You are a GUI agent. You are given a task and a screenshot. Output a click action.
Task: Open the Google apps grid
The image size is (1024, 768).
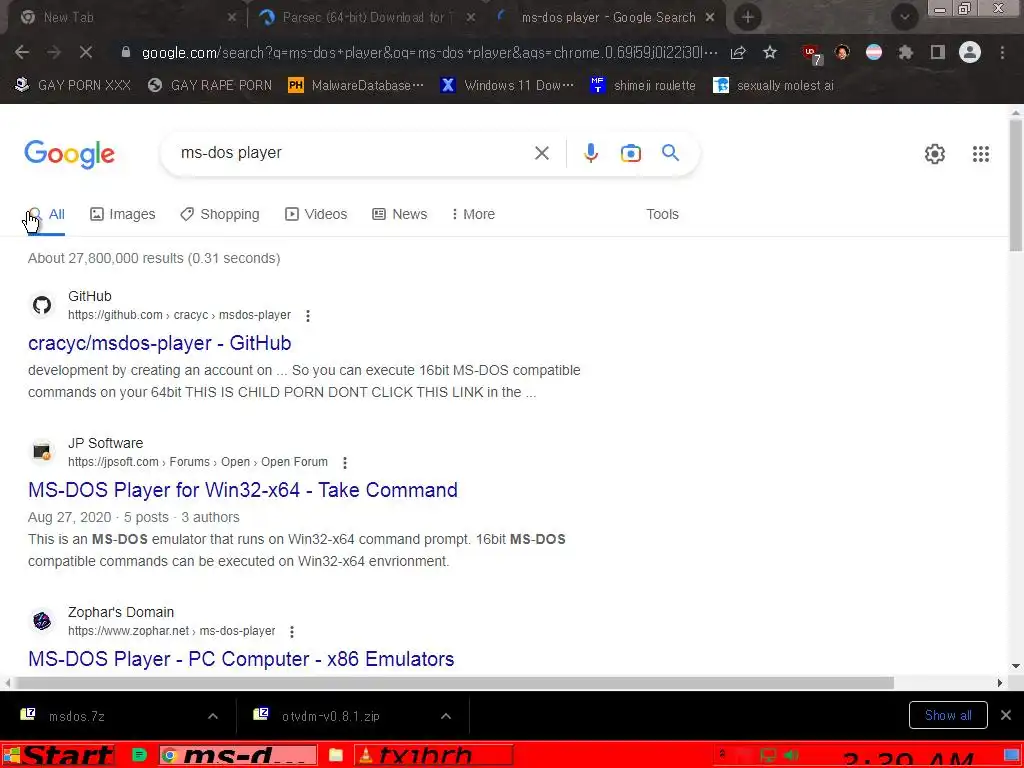coord(980,153)
